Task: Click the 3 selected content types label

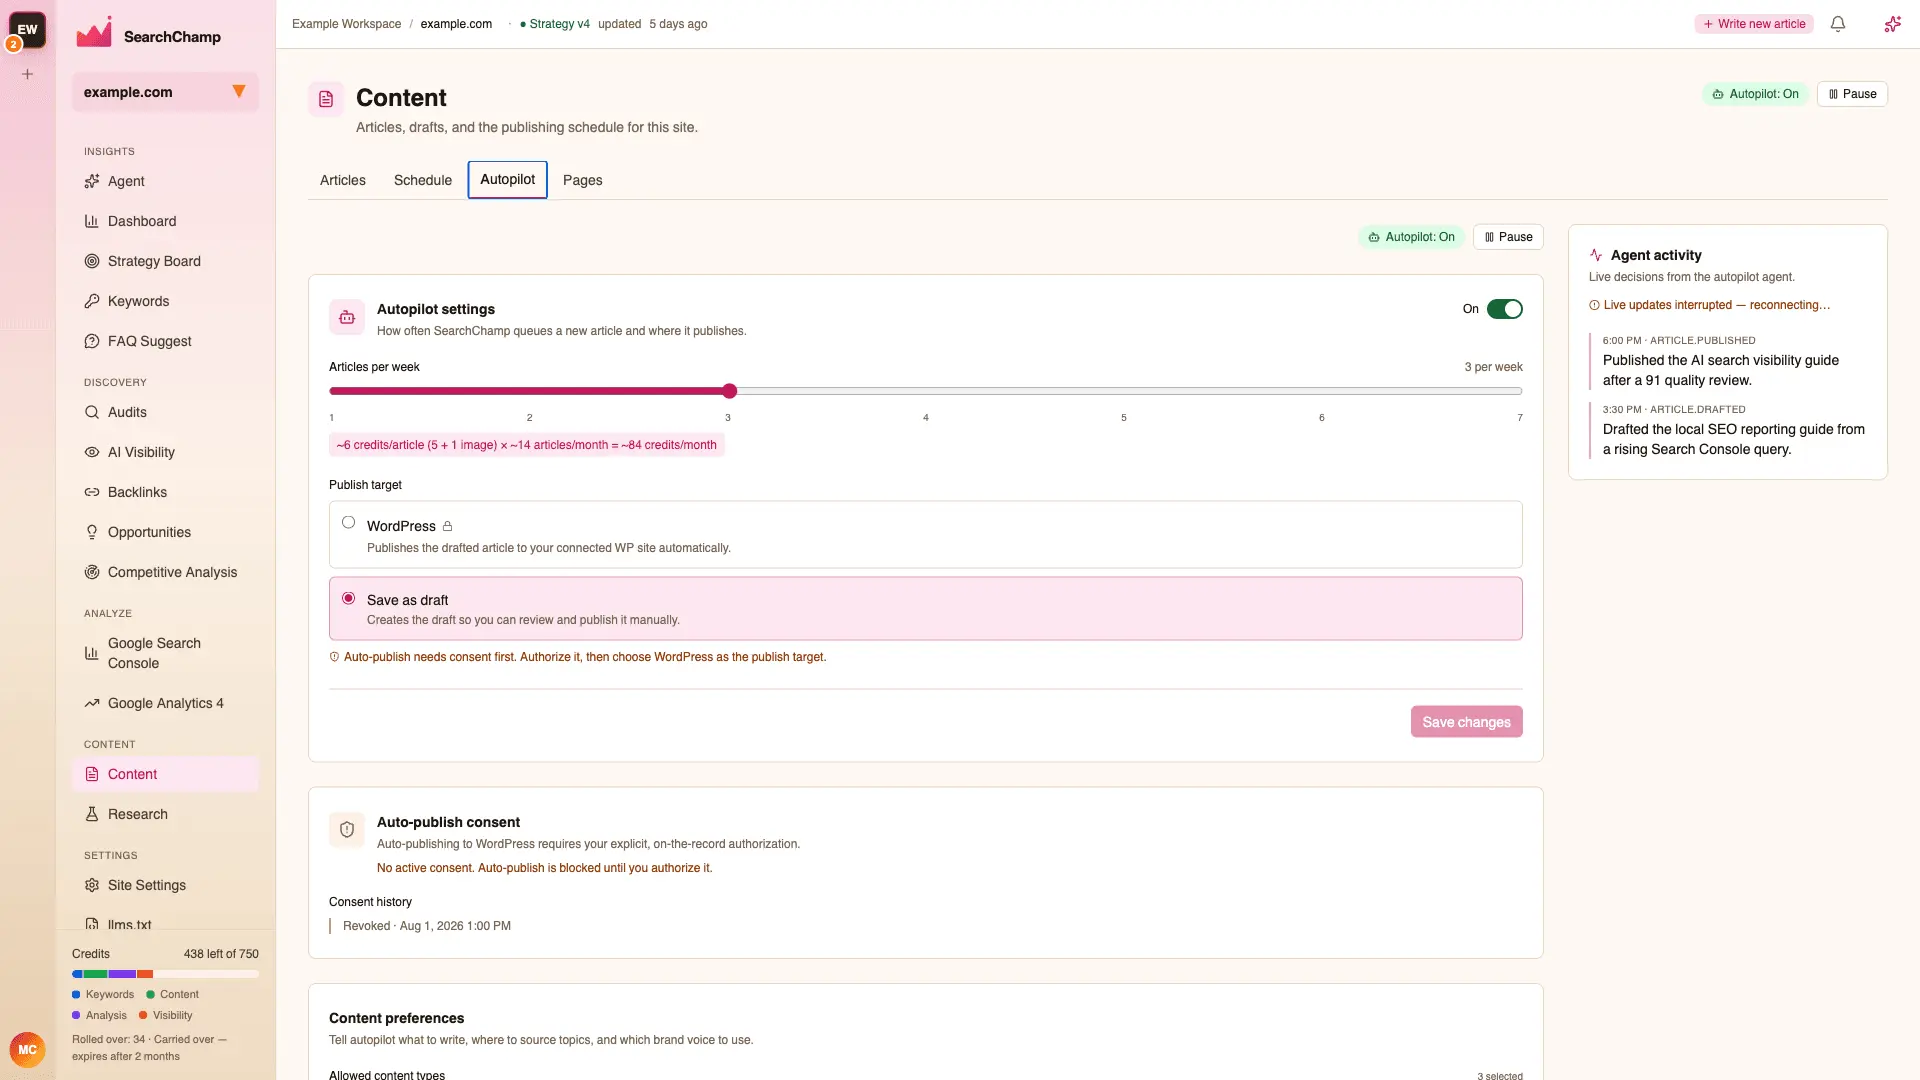Action: coord(1500,1076)
